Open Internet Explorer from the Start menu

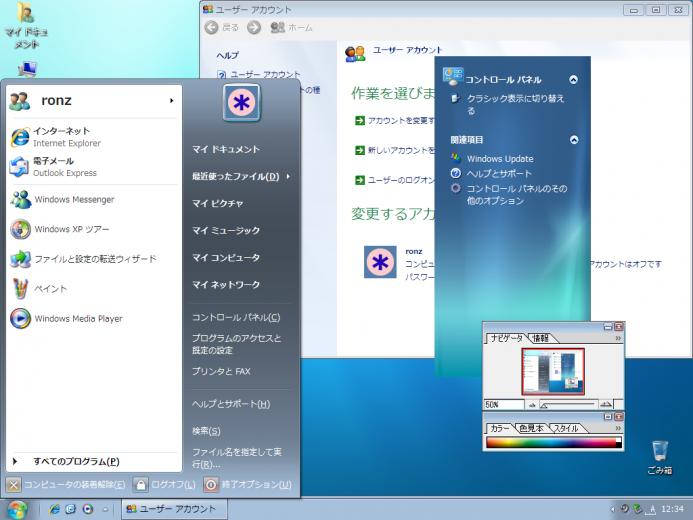(x=93, y=137)
